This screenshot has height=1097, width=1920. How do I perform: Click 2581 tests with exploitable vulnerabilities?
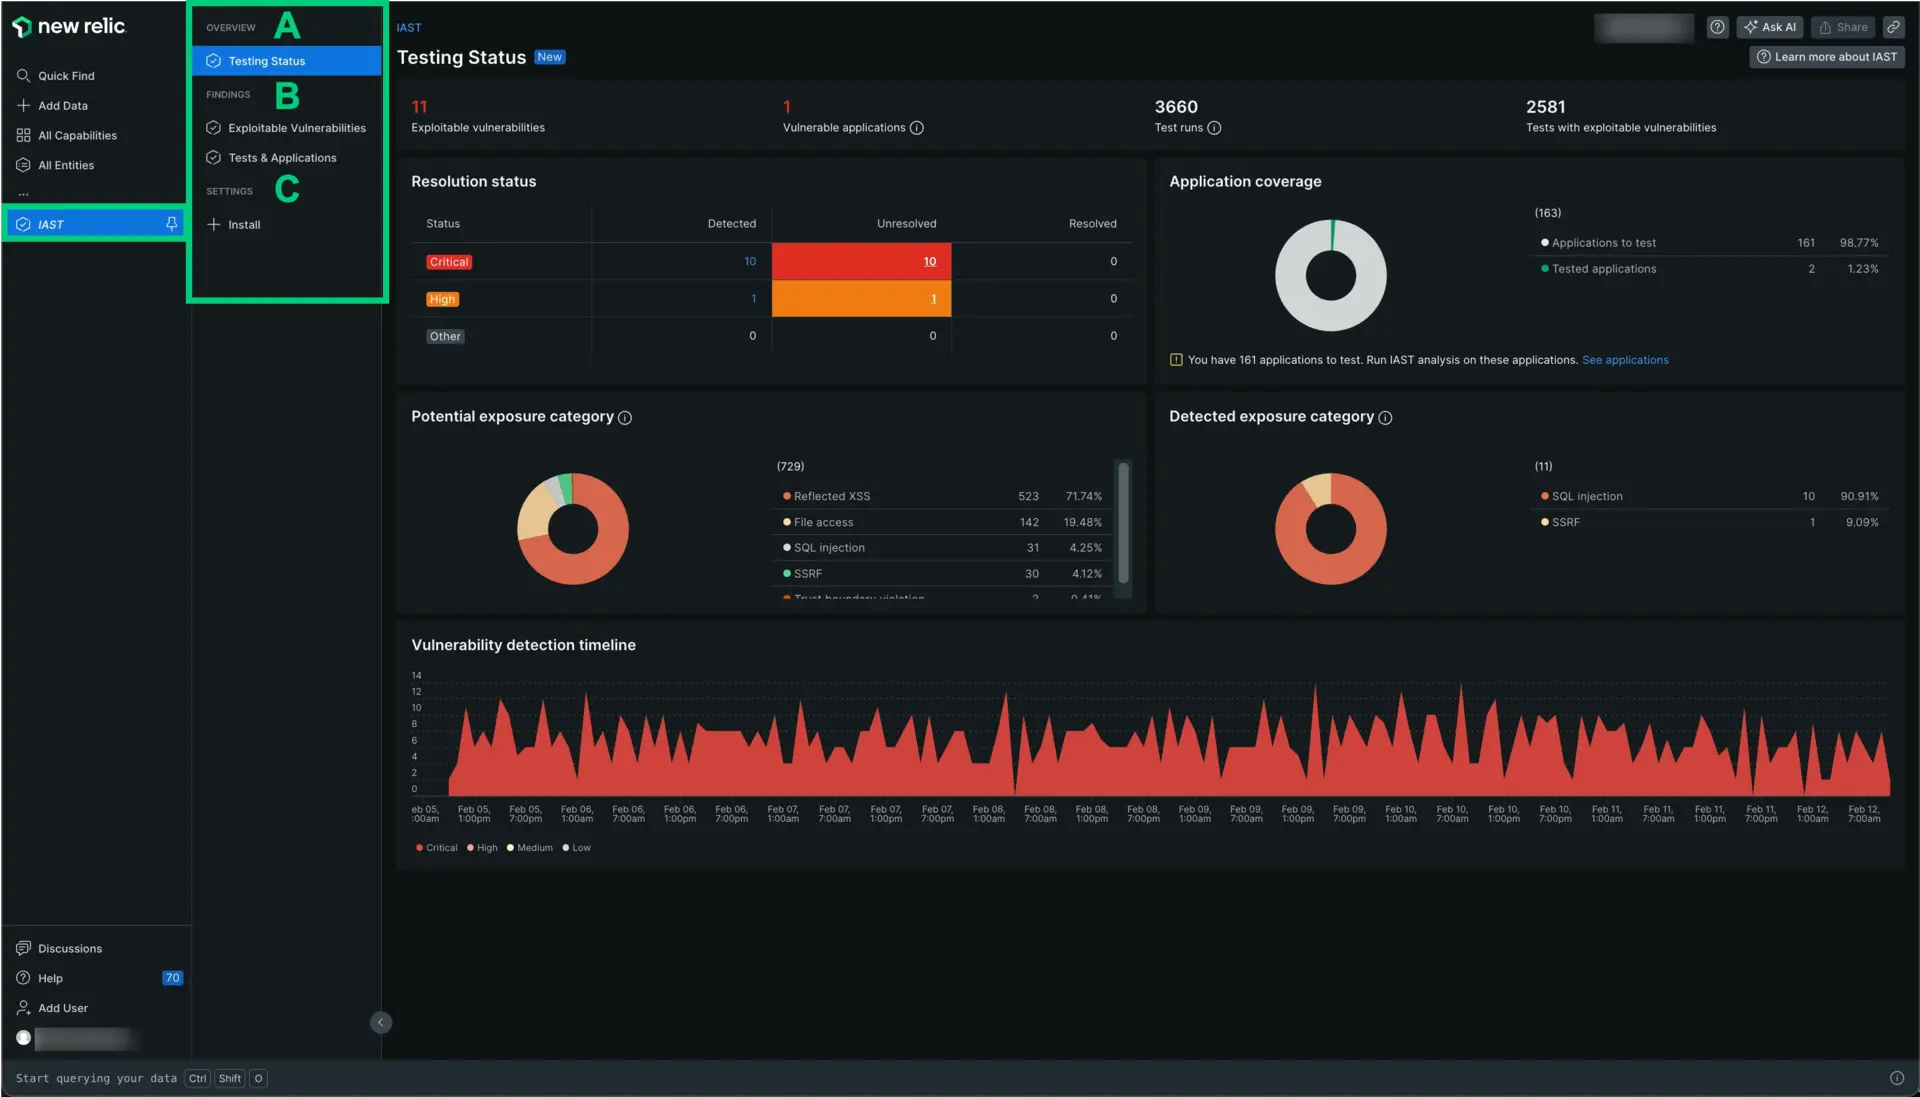[x=1545, y=107]
